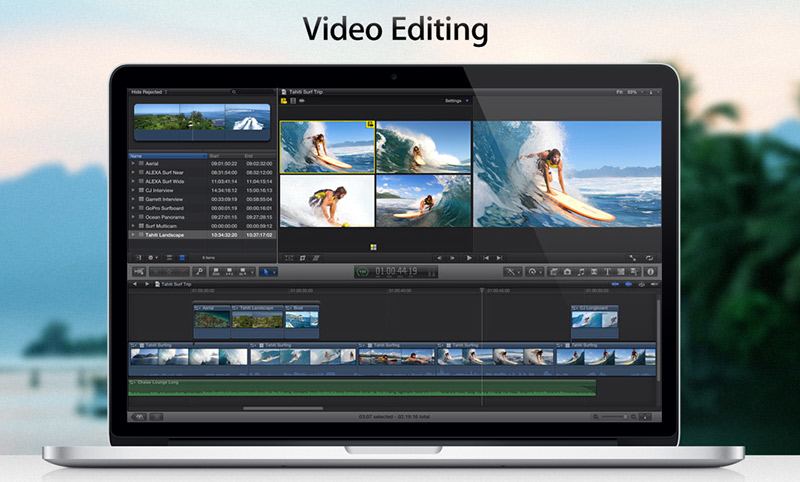800x482 pixels.
Task: Open the Crop tool in viewer
Action: coord(303,258)
